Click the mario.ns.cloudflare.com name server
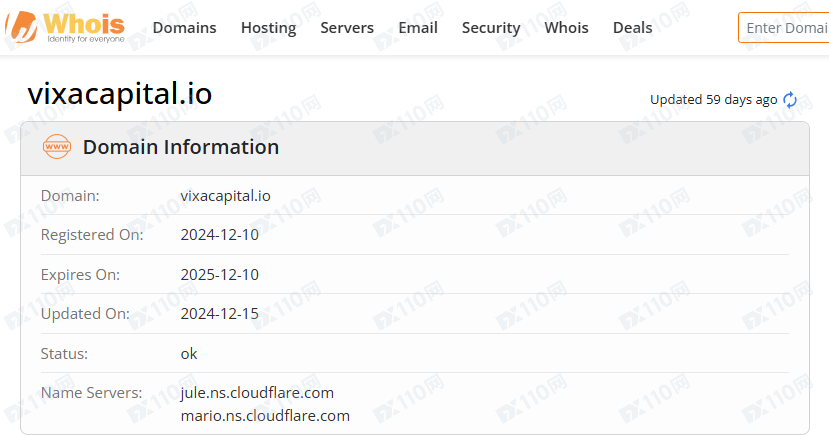Image resolution: width=829 pixels, height=435 pixels. pos(265,415)
